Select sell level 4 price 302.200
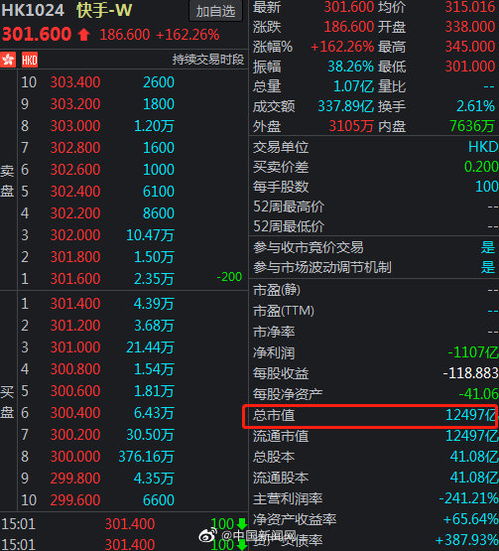The image size is (499, 551). tap(75, 213)
